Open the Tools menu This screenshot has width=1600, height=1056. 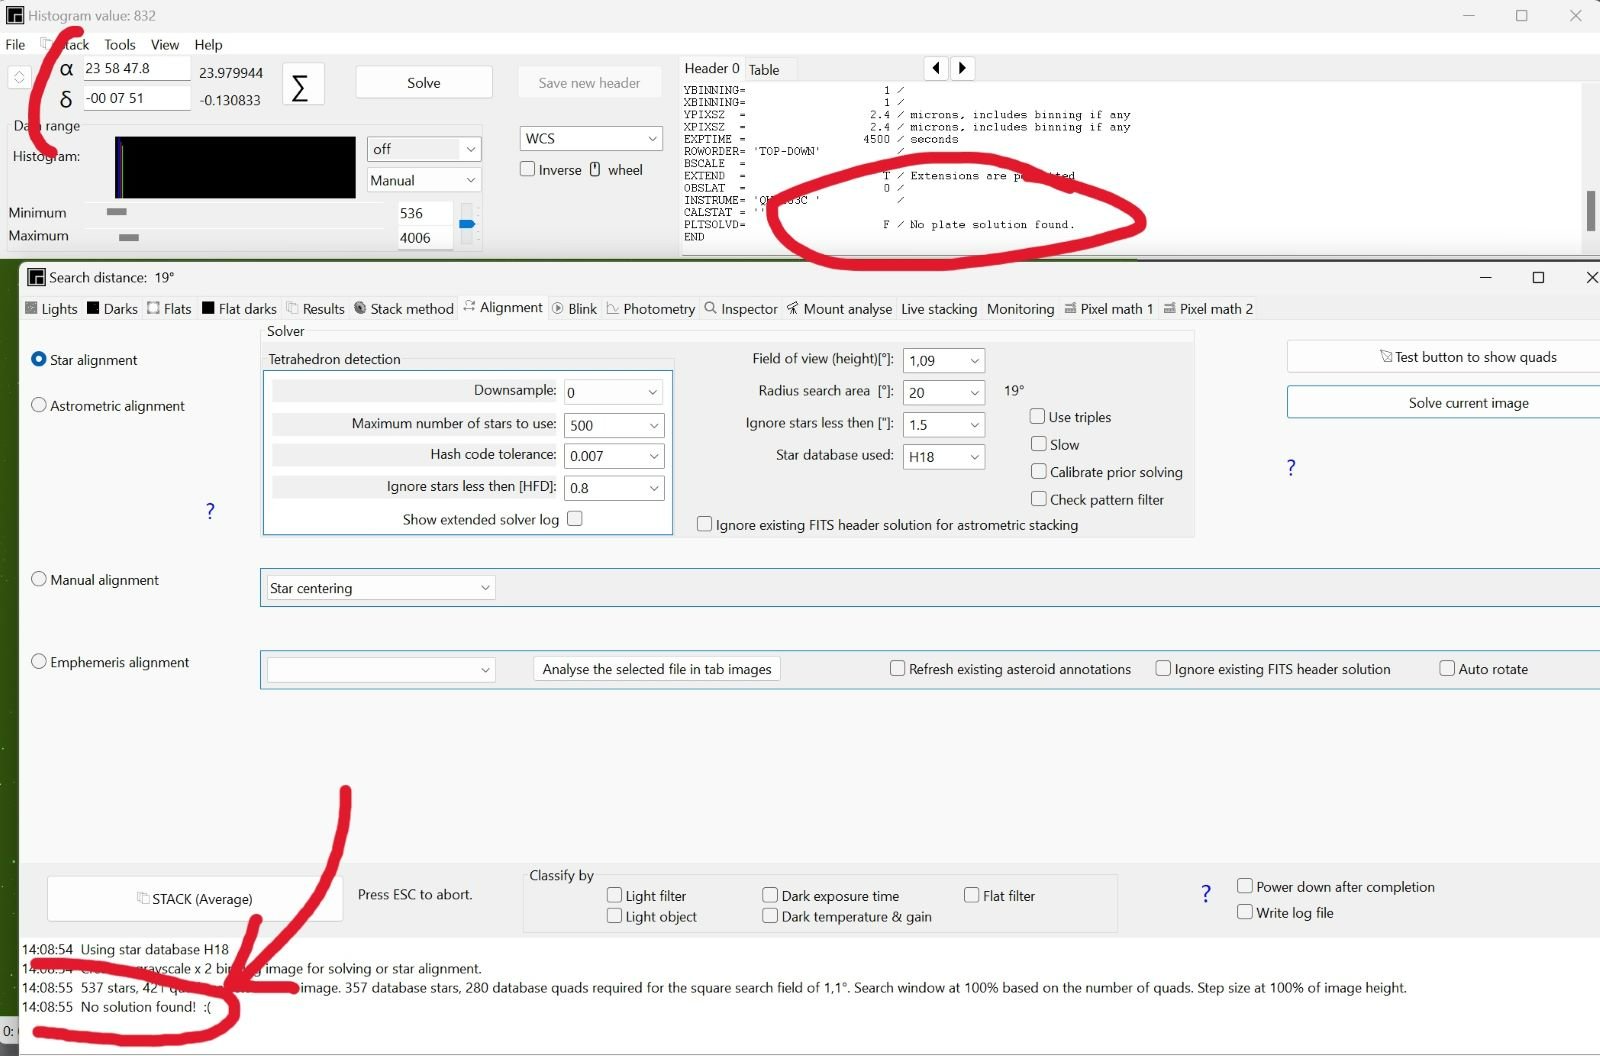(x=119, y=45)
